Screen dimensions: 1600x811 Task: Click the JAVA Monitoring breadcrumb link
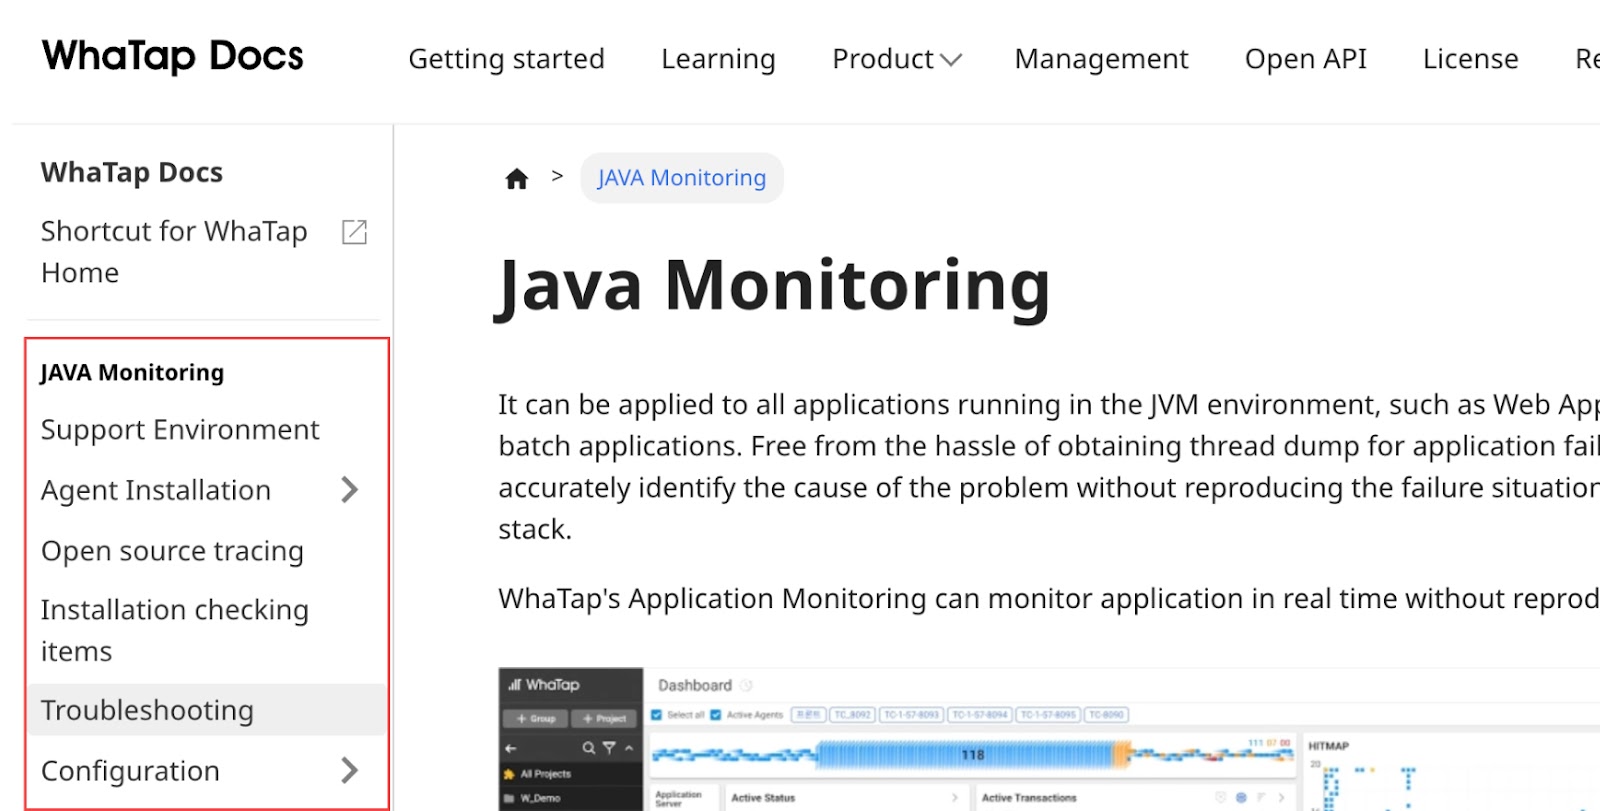click(x=682, y=178)
